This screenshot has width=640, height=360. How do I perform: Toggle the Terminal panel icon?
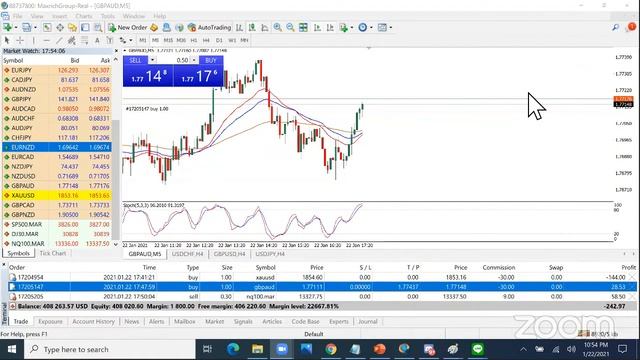(x=85, y=27)
